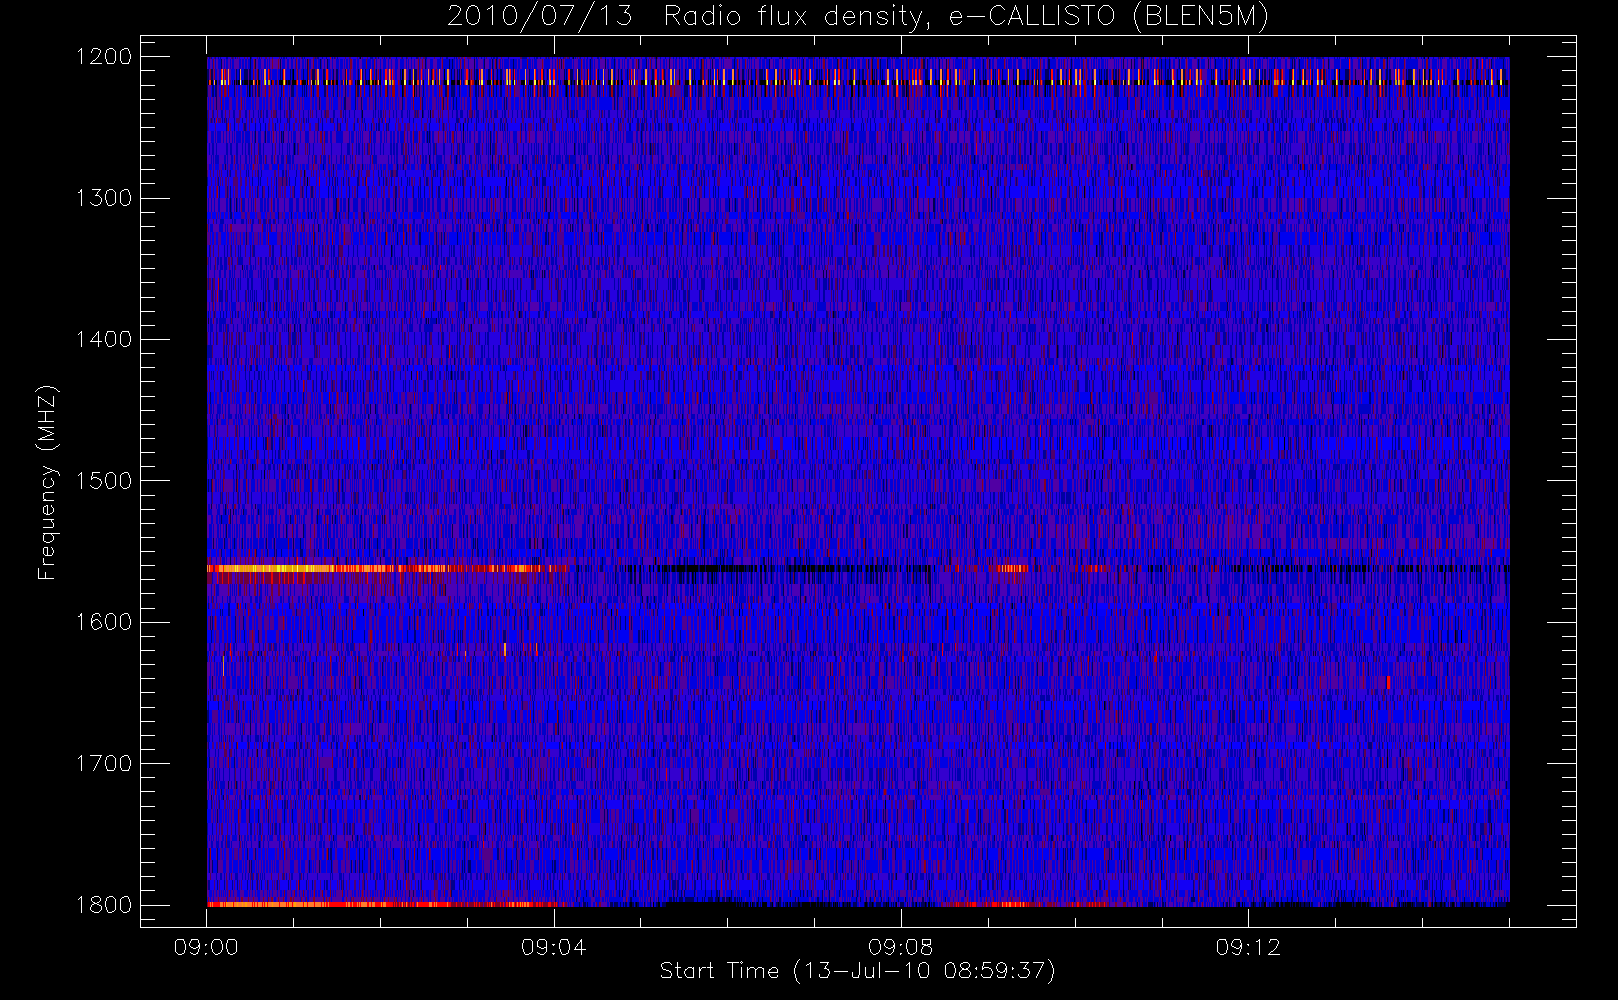
Task: Click the 09:04 time tick label
Action: pyautogui.click(x=553, y=947)
